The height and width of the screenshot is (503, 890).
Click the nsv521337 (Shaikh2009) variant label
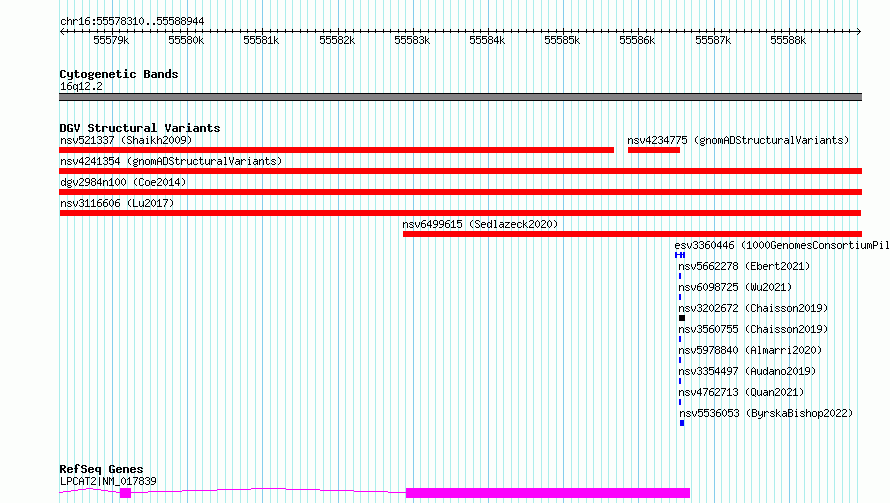point(126,140)
